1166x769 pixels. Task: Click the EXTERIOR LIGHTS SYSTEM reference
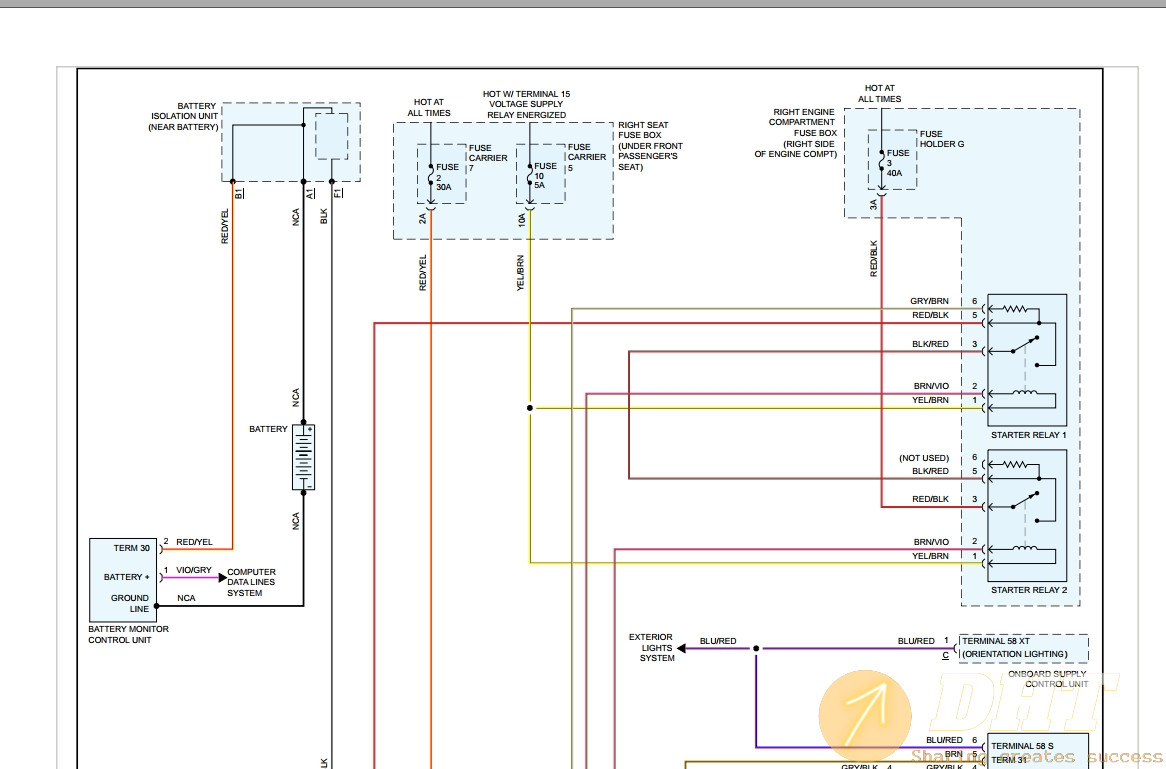(651, 648)
